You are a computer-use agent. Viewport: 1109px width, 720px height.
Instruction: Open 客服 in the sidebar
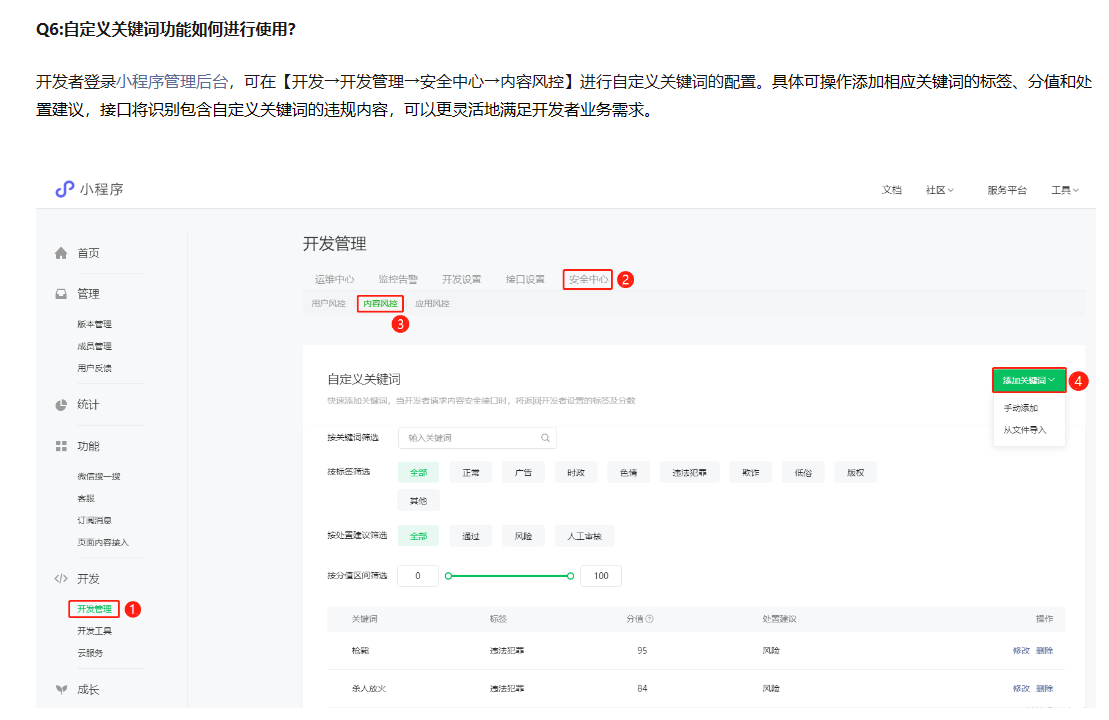[x=86, y=498]
